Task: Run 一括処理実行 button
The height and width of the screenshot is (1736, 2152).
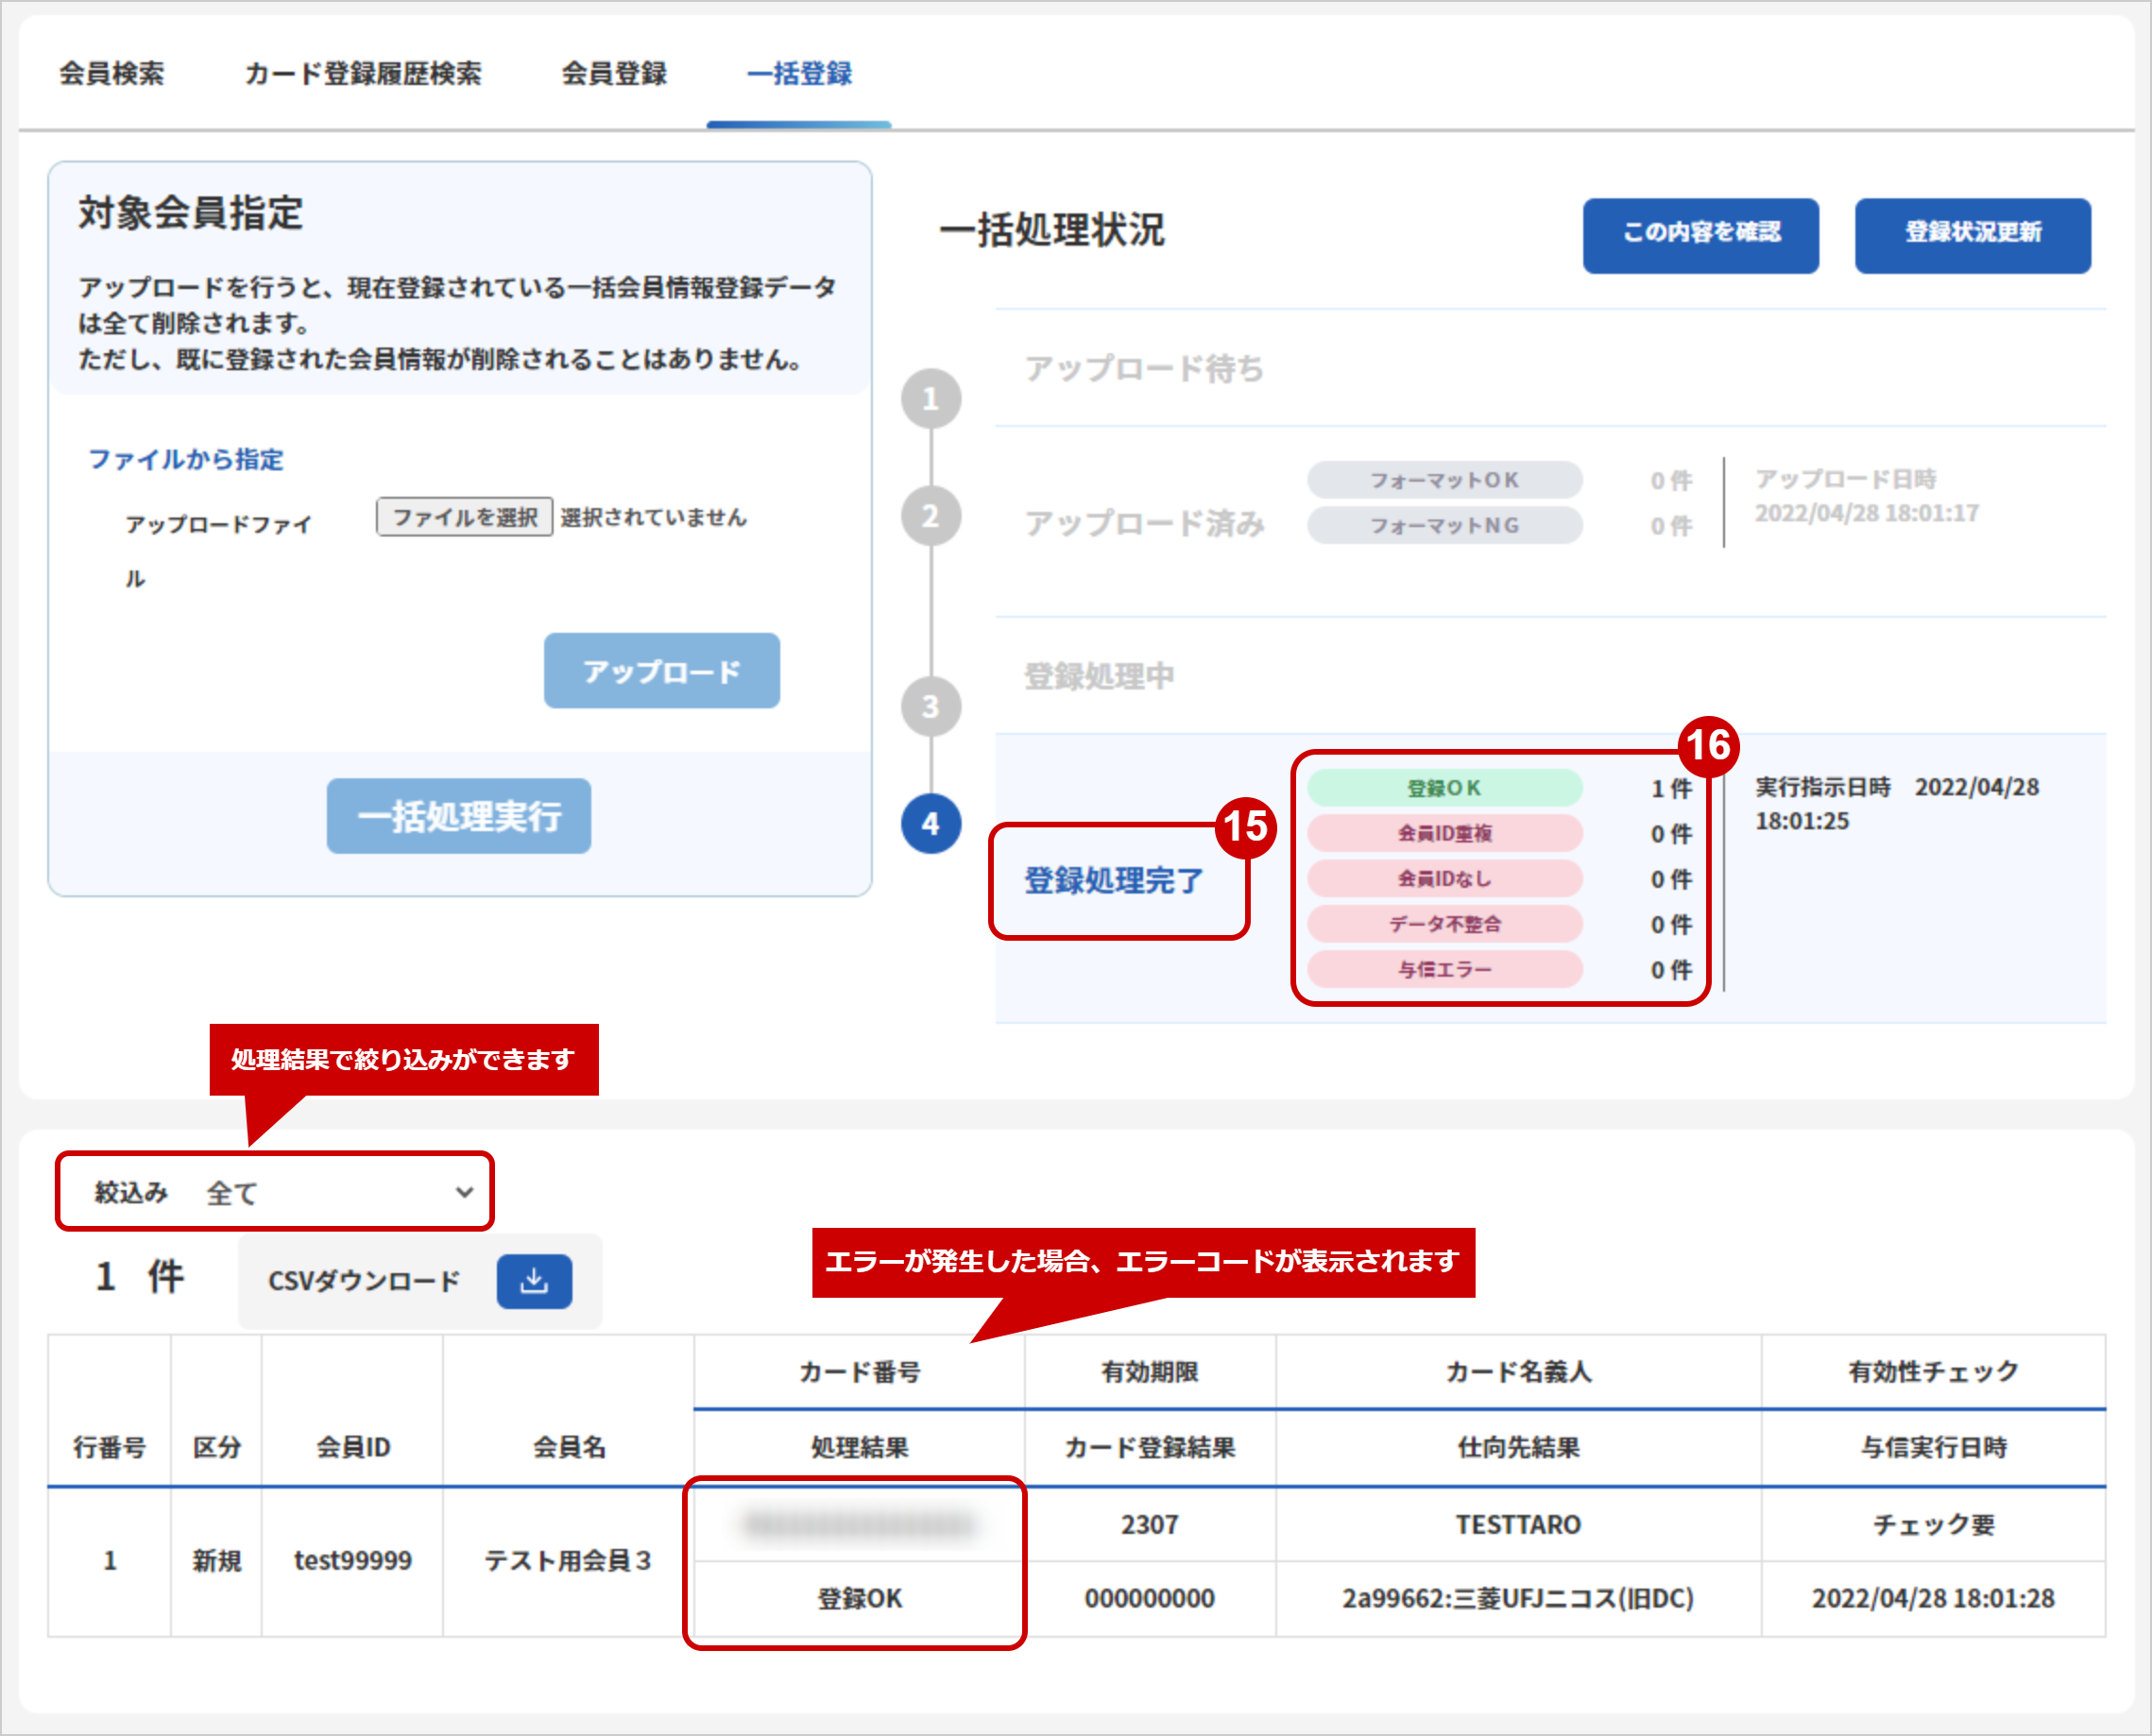Action: (x=459, y=816)
